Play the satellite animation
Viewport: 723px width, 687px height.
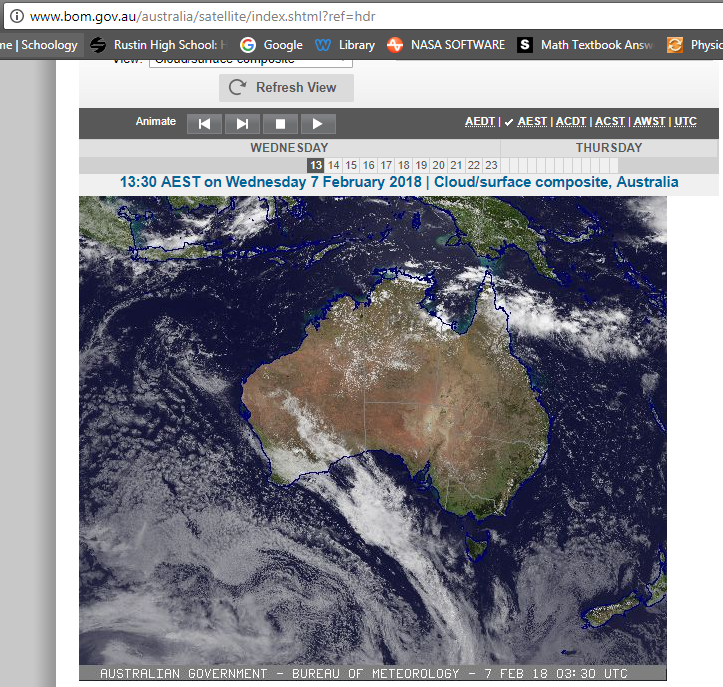click(x=318, y=124)
